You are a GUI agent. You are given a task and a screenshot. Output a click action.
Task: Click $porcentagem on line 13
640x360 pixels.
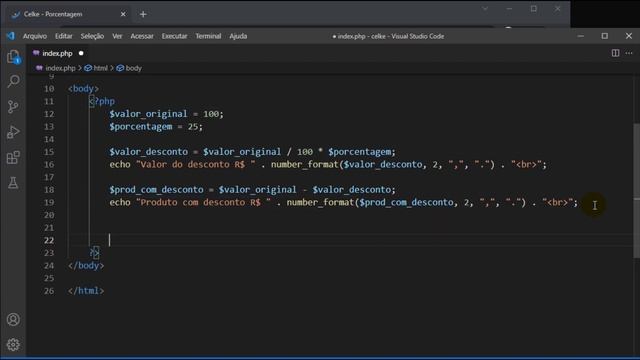coord(141,127)
